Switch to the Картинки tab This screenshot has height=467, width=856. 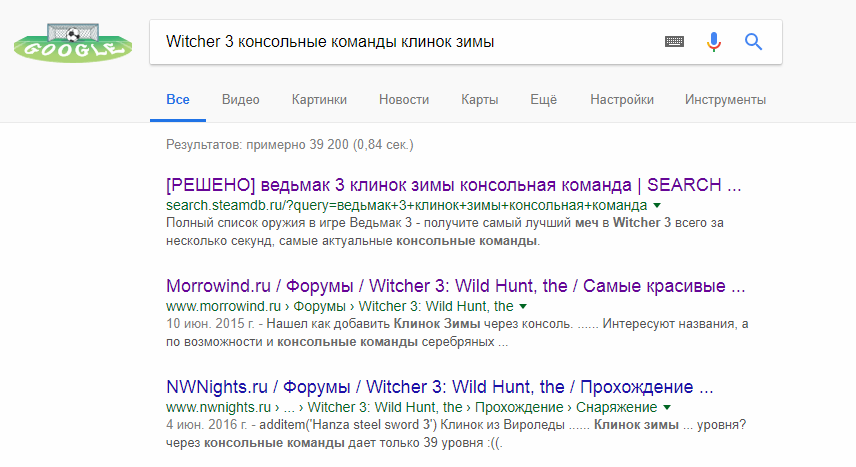pos(319,99)
